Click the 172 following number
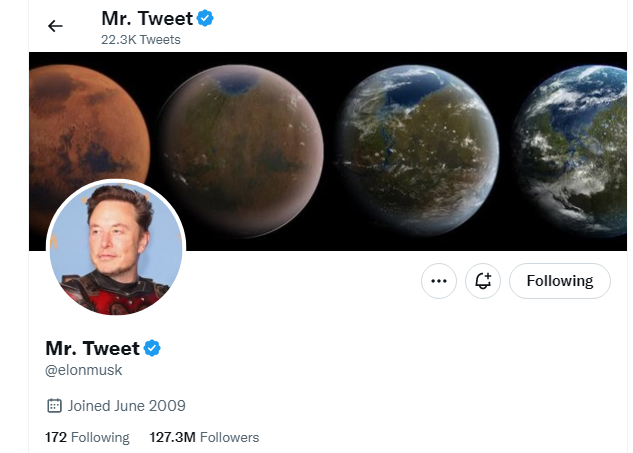 pos(56,437)
